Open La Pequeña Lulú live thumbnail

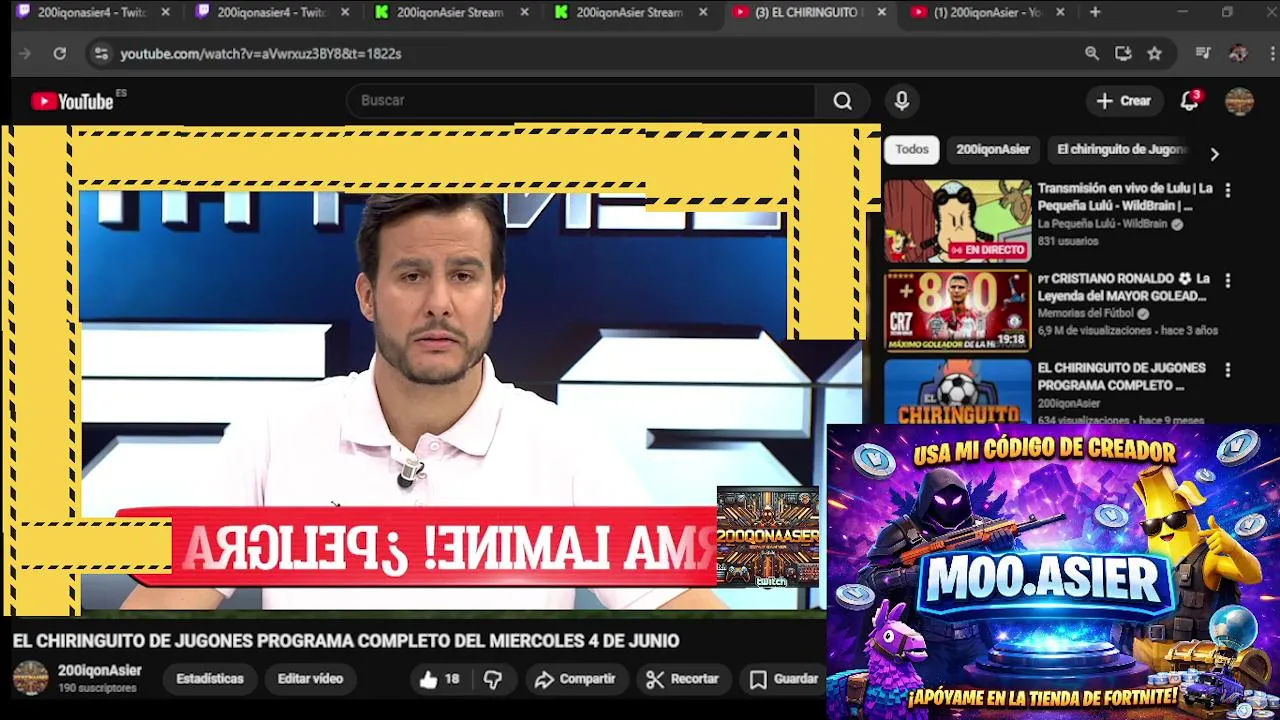click(957, 221)
